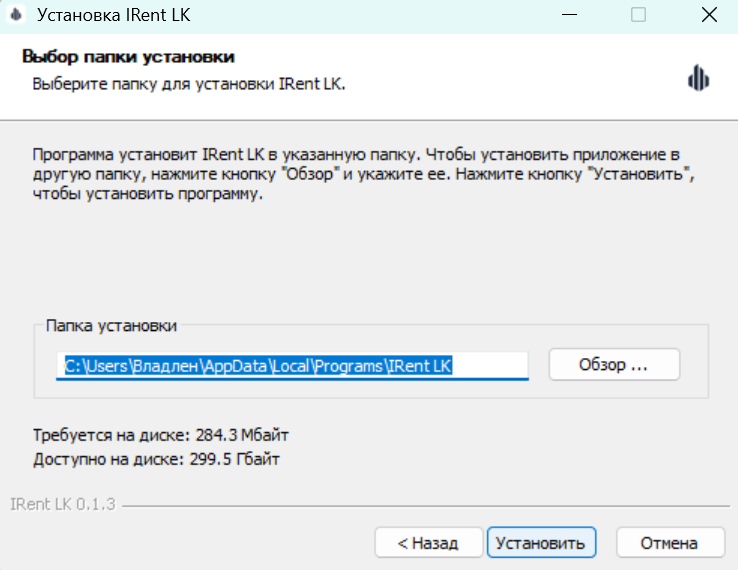Image resolution: width=738 pixels, height=570 pixels.
Task: Click the instruction paragraph starting 'Программа установит'
Action: (363, 174)
